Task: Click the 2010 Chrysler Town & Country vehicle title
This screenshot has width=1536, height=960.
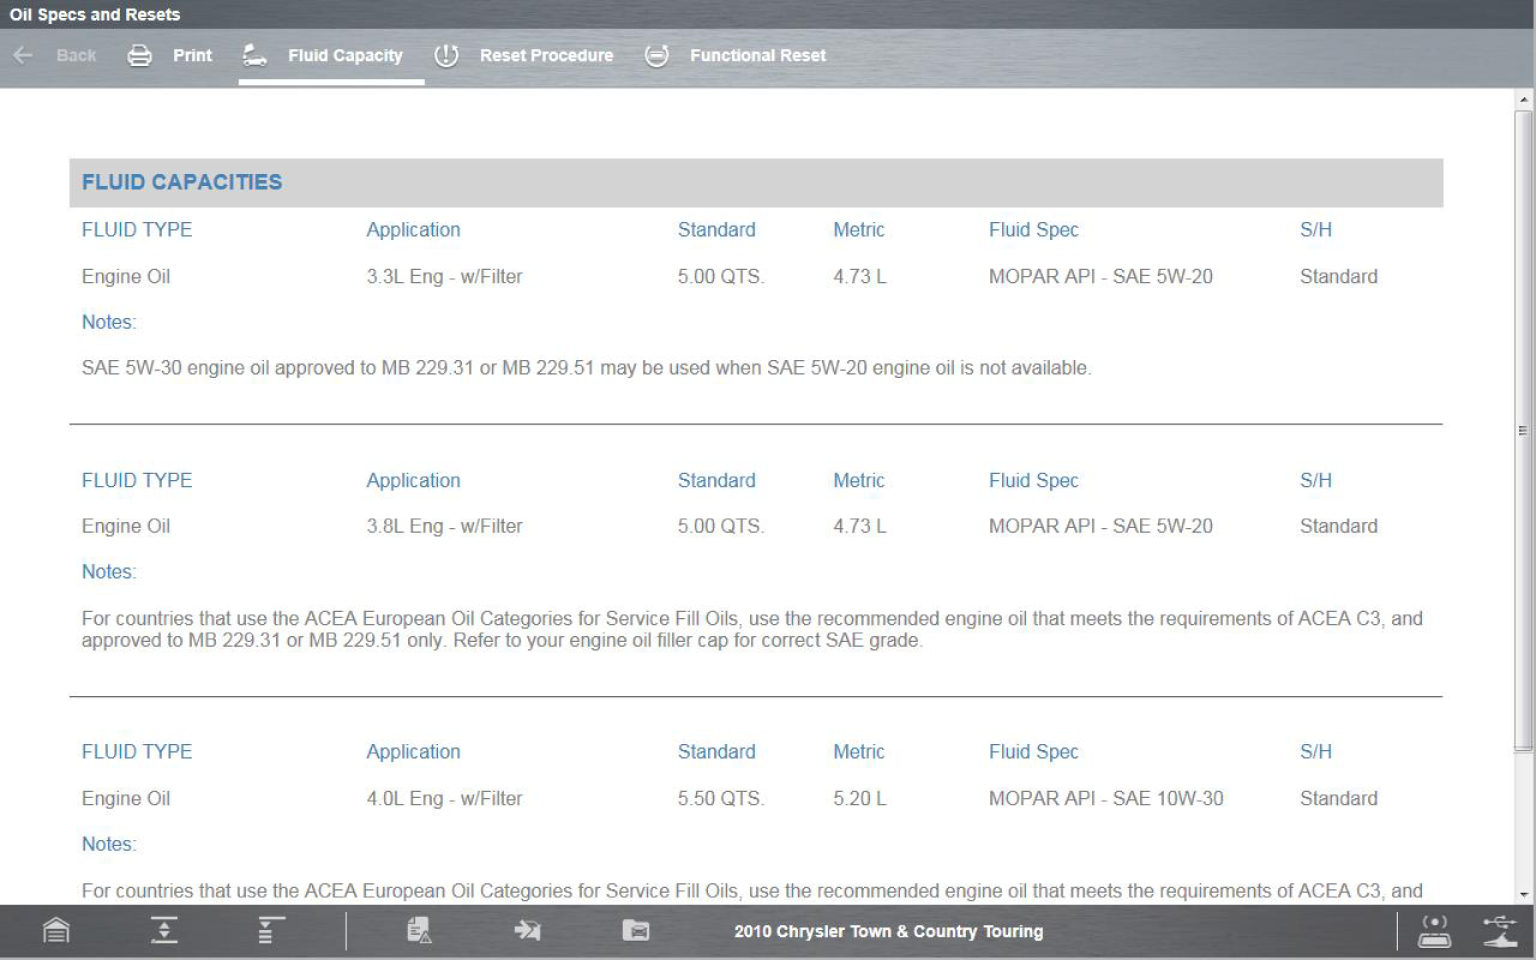Action: (x=888, y=931)
